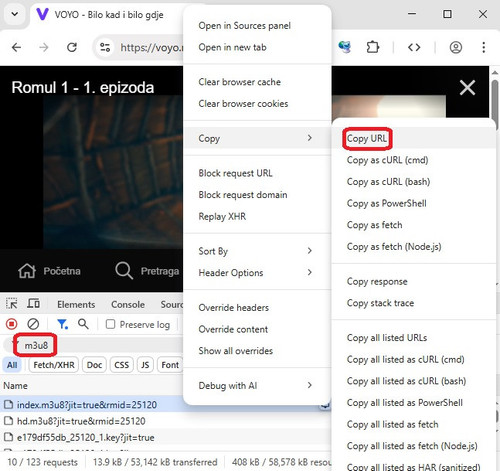
Task: Choose Override headers
Action: pos(257,307)
